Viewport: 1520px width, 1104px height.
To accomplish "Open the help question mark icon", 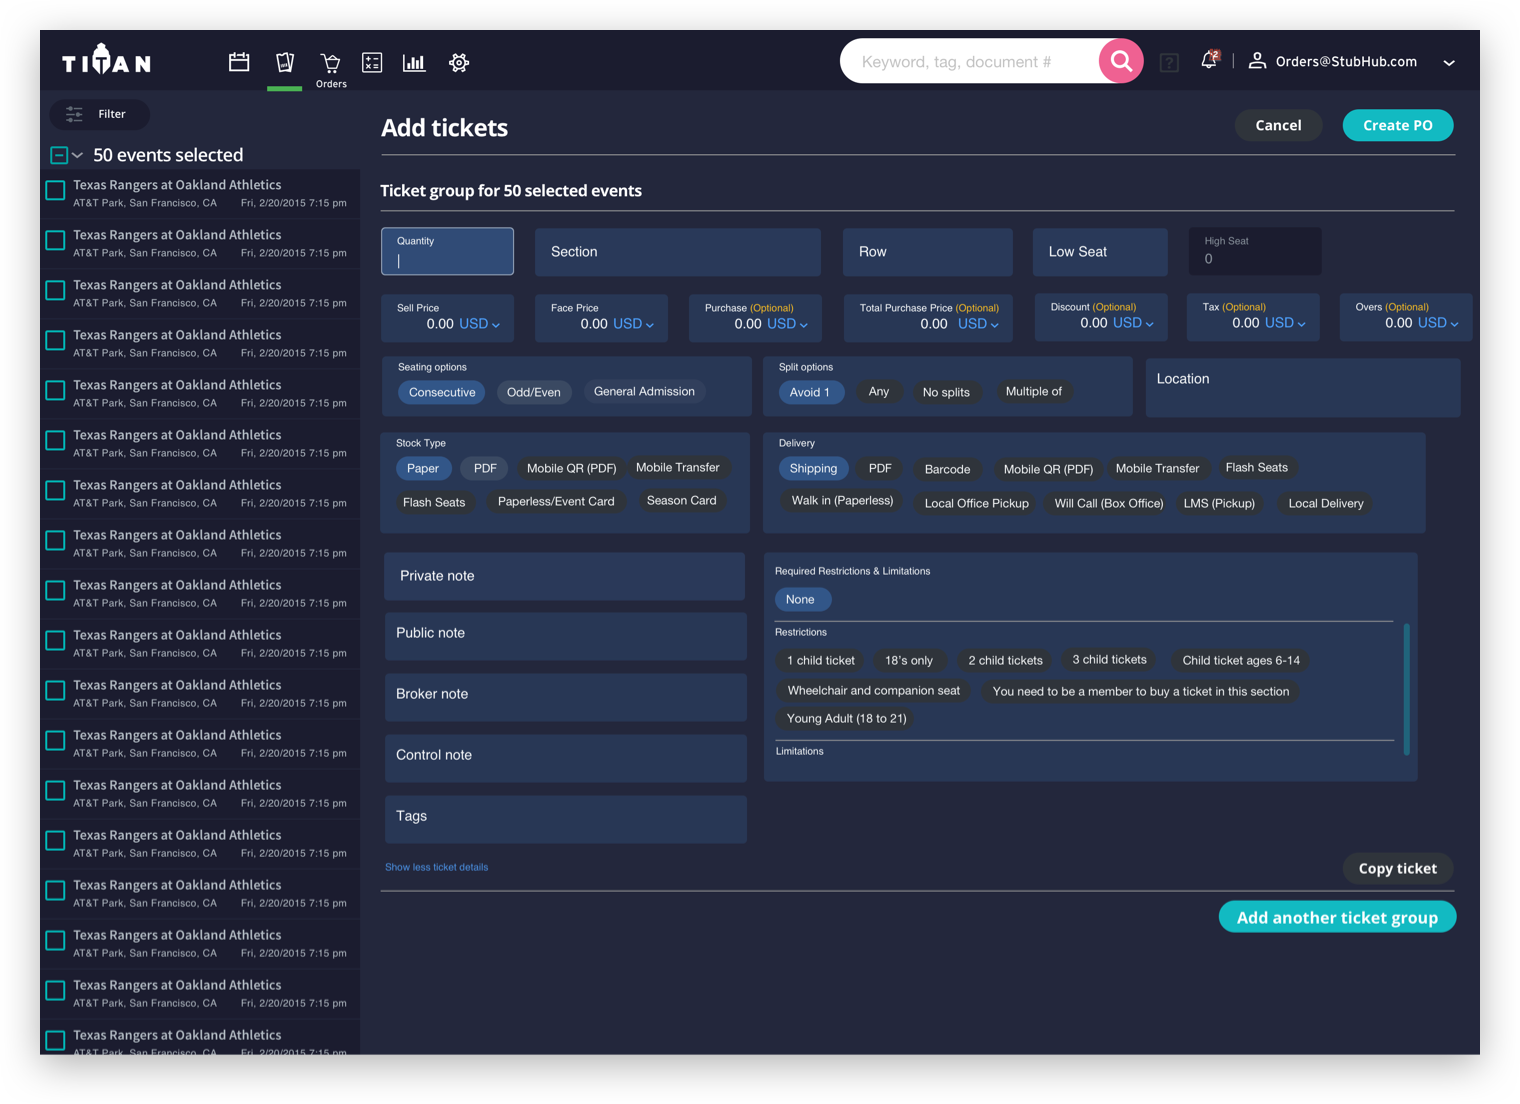I will click(x=1169, y=63).
